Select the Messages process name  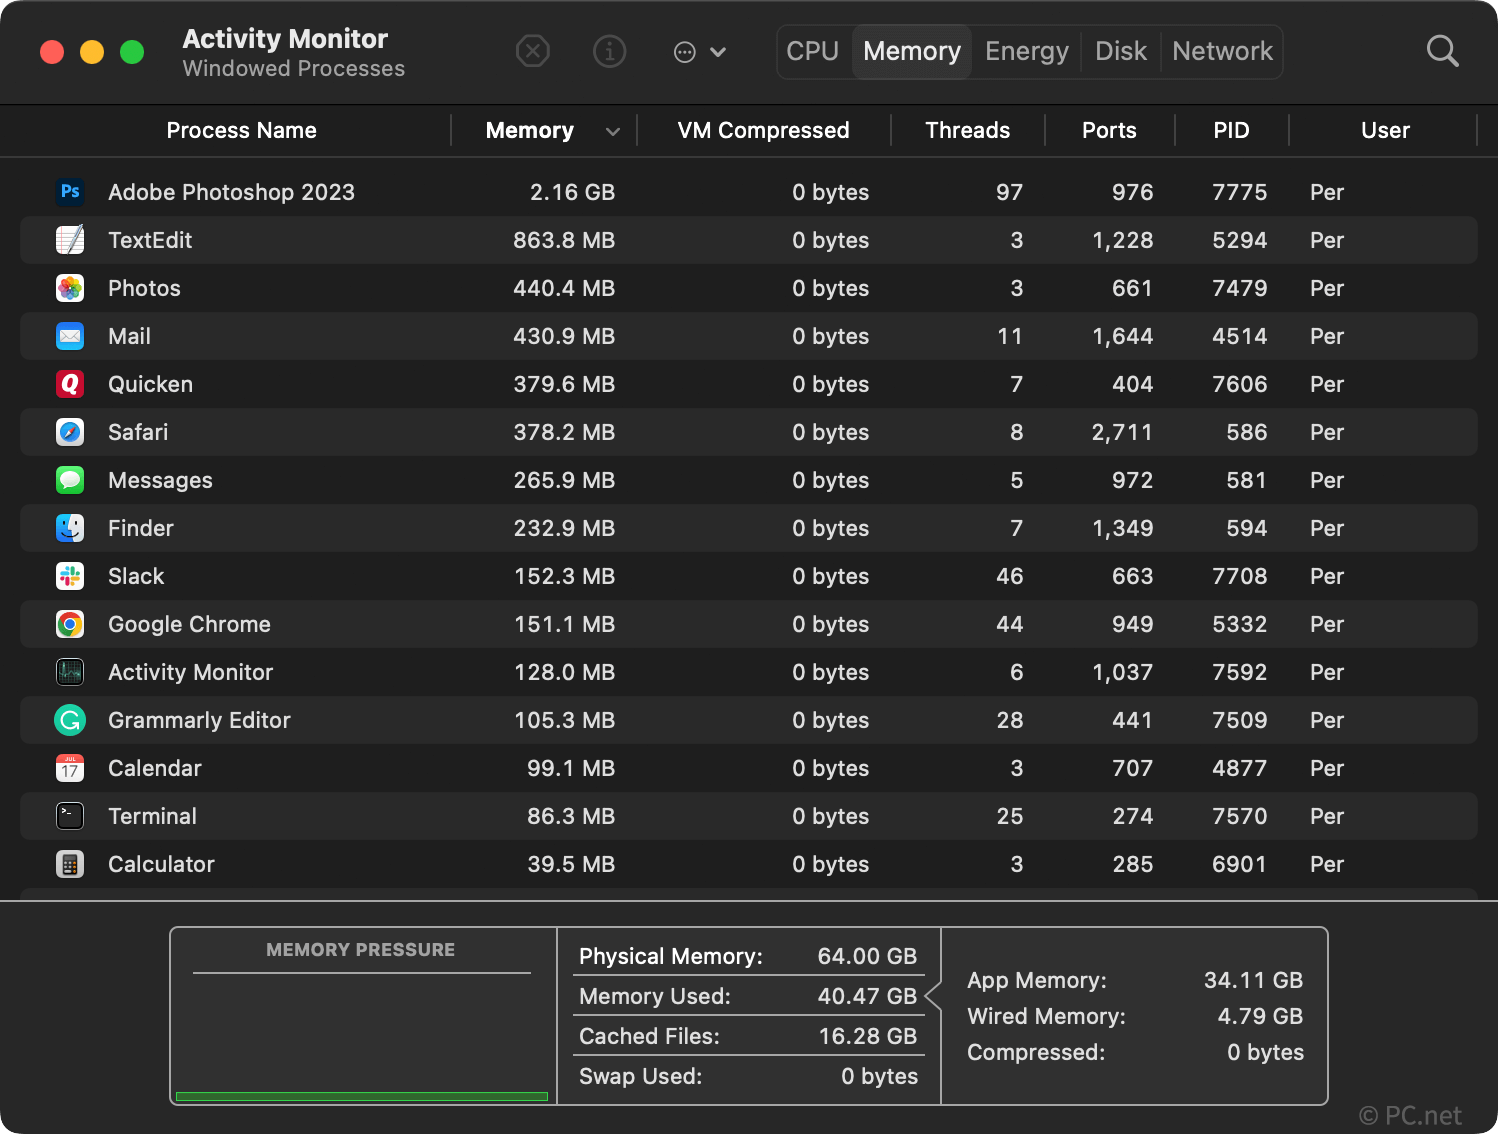[x=160, y=480]
